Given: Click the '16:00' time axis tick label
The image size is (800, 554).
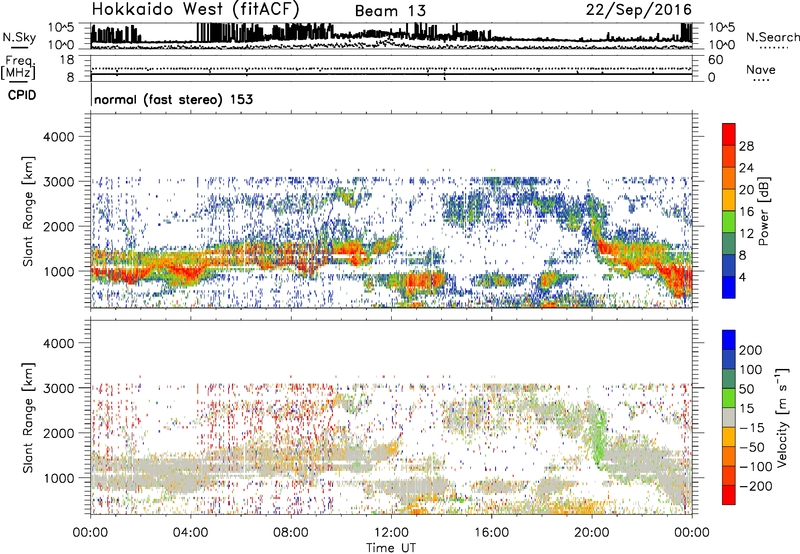Looking at the screenshot, I should (x=491, y=533).
